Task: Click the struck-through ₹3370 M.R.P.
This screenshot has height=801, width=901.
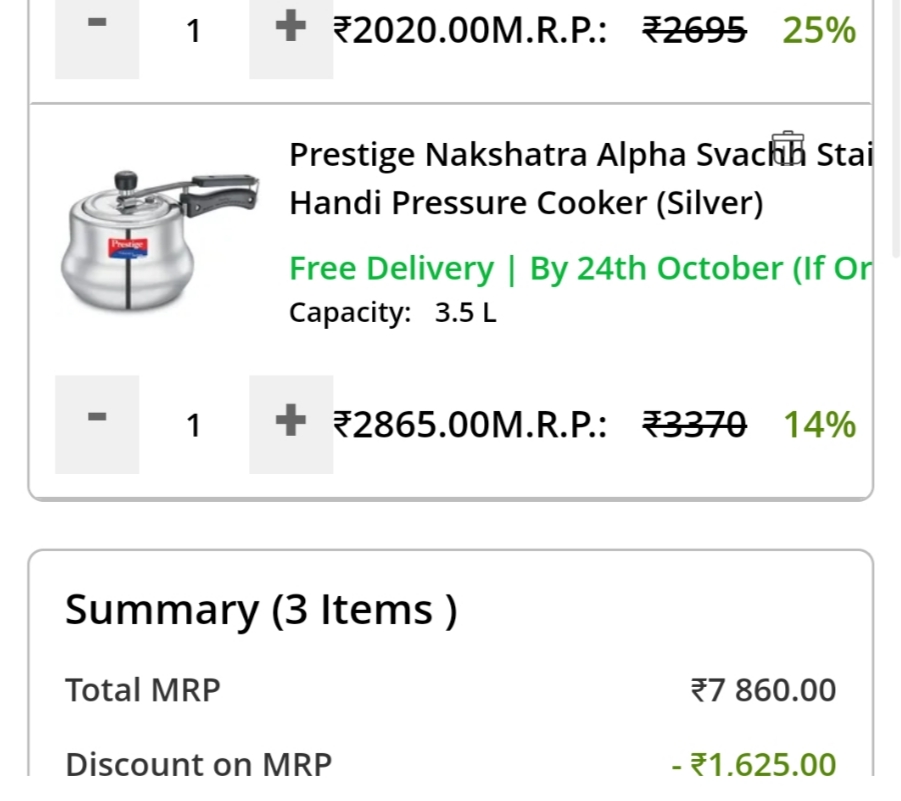Action: click(x=694, y=425)
